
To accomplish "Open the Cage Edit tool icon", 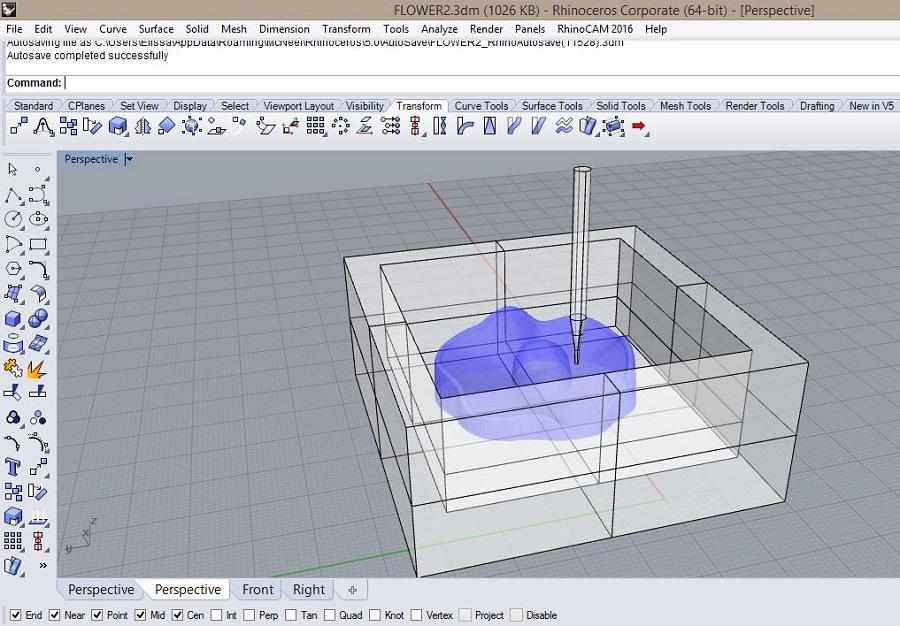I will point(613,126).
